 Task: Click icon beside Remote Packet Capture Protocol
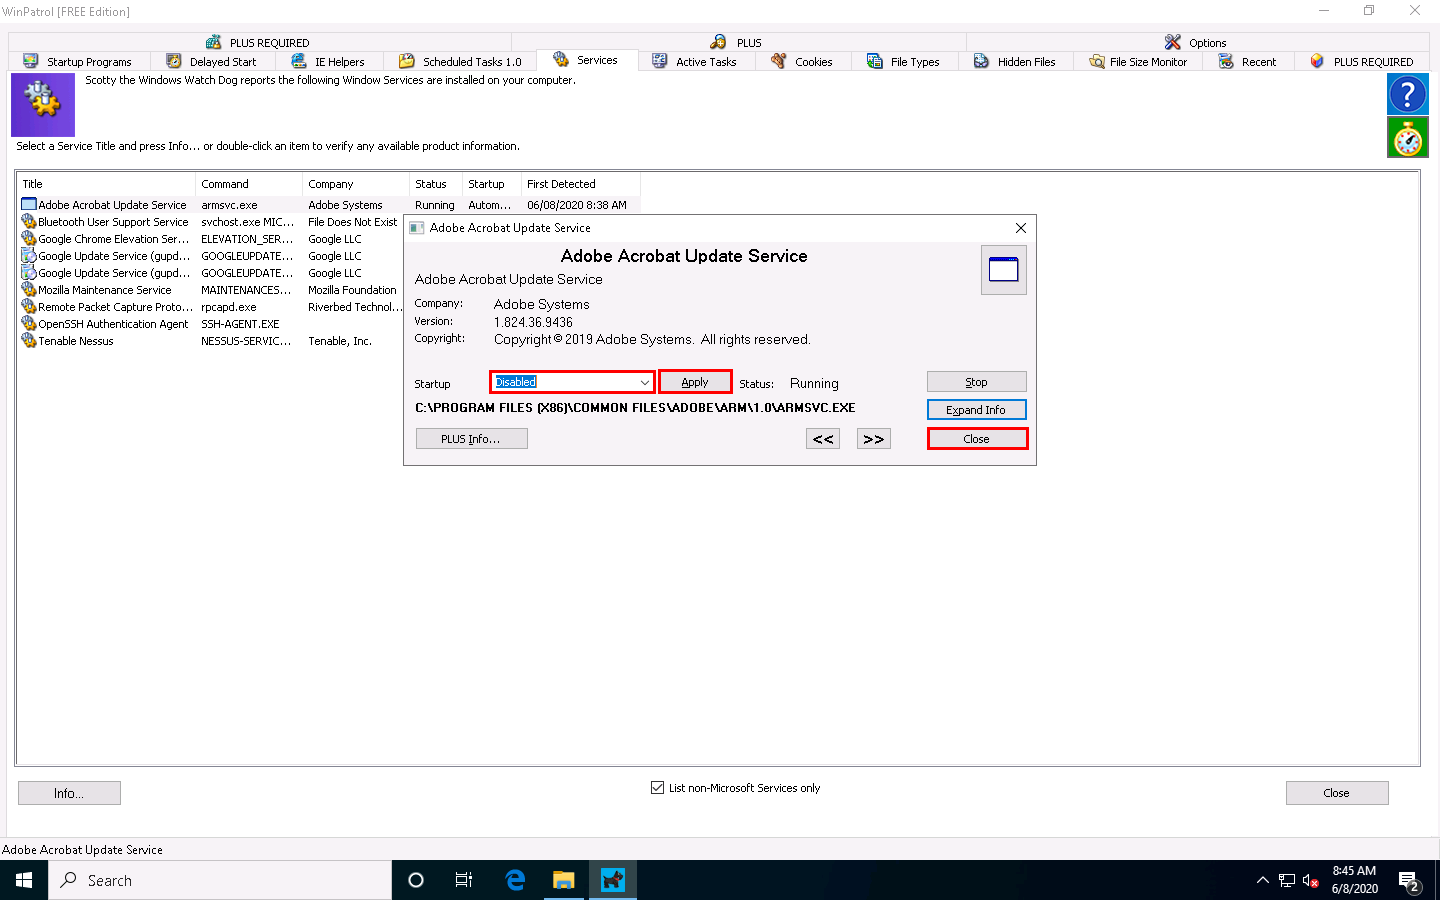(29, 307)
